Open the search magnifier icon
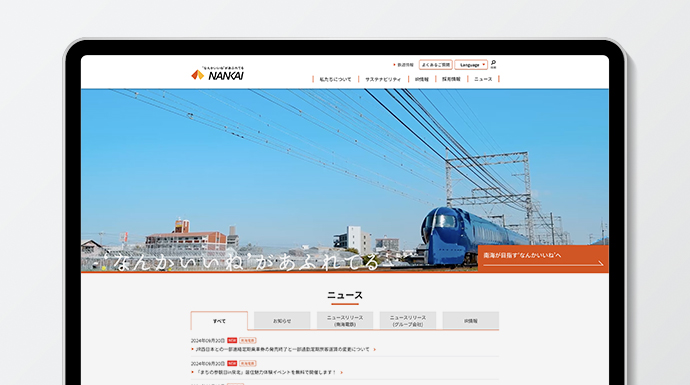 point(493,64)
